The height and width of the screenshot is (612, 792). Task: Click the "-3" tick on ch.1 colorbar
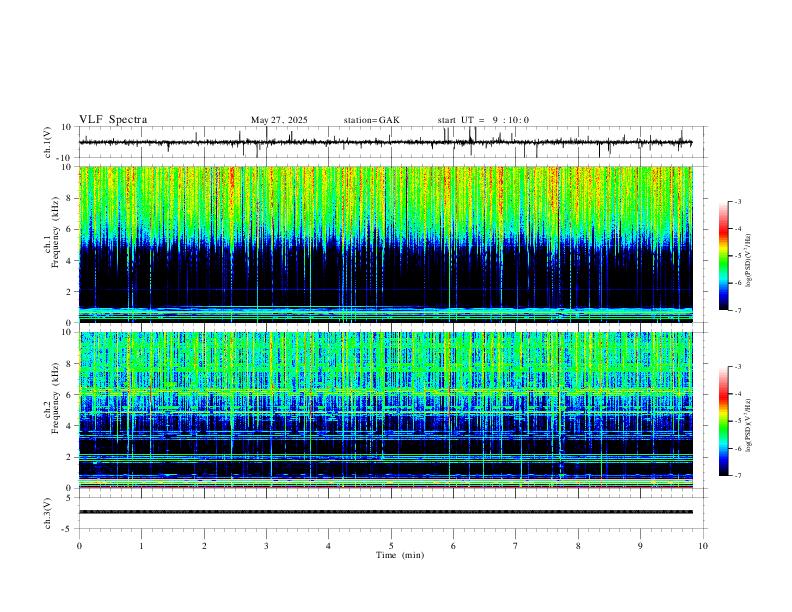pyautogui.click(x=737, y=201)
